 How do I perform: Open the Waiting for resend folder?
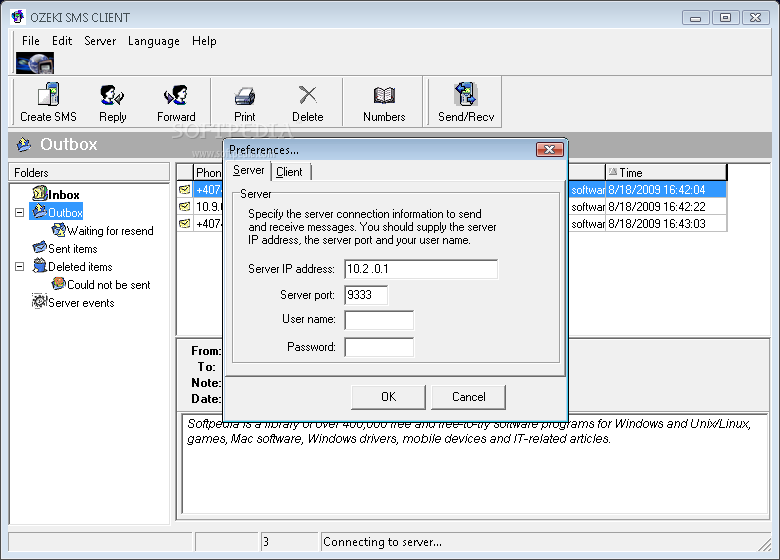(102, 231)
